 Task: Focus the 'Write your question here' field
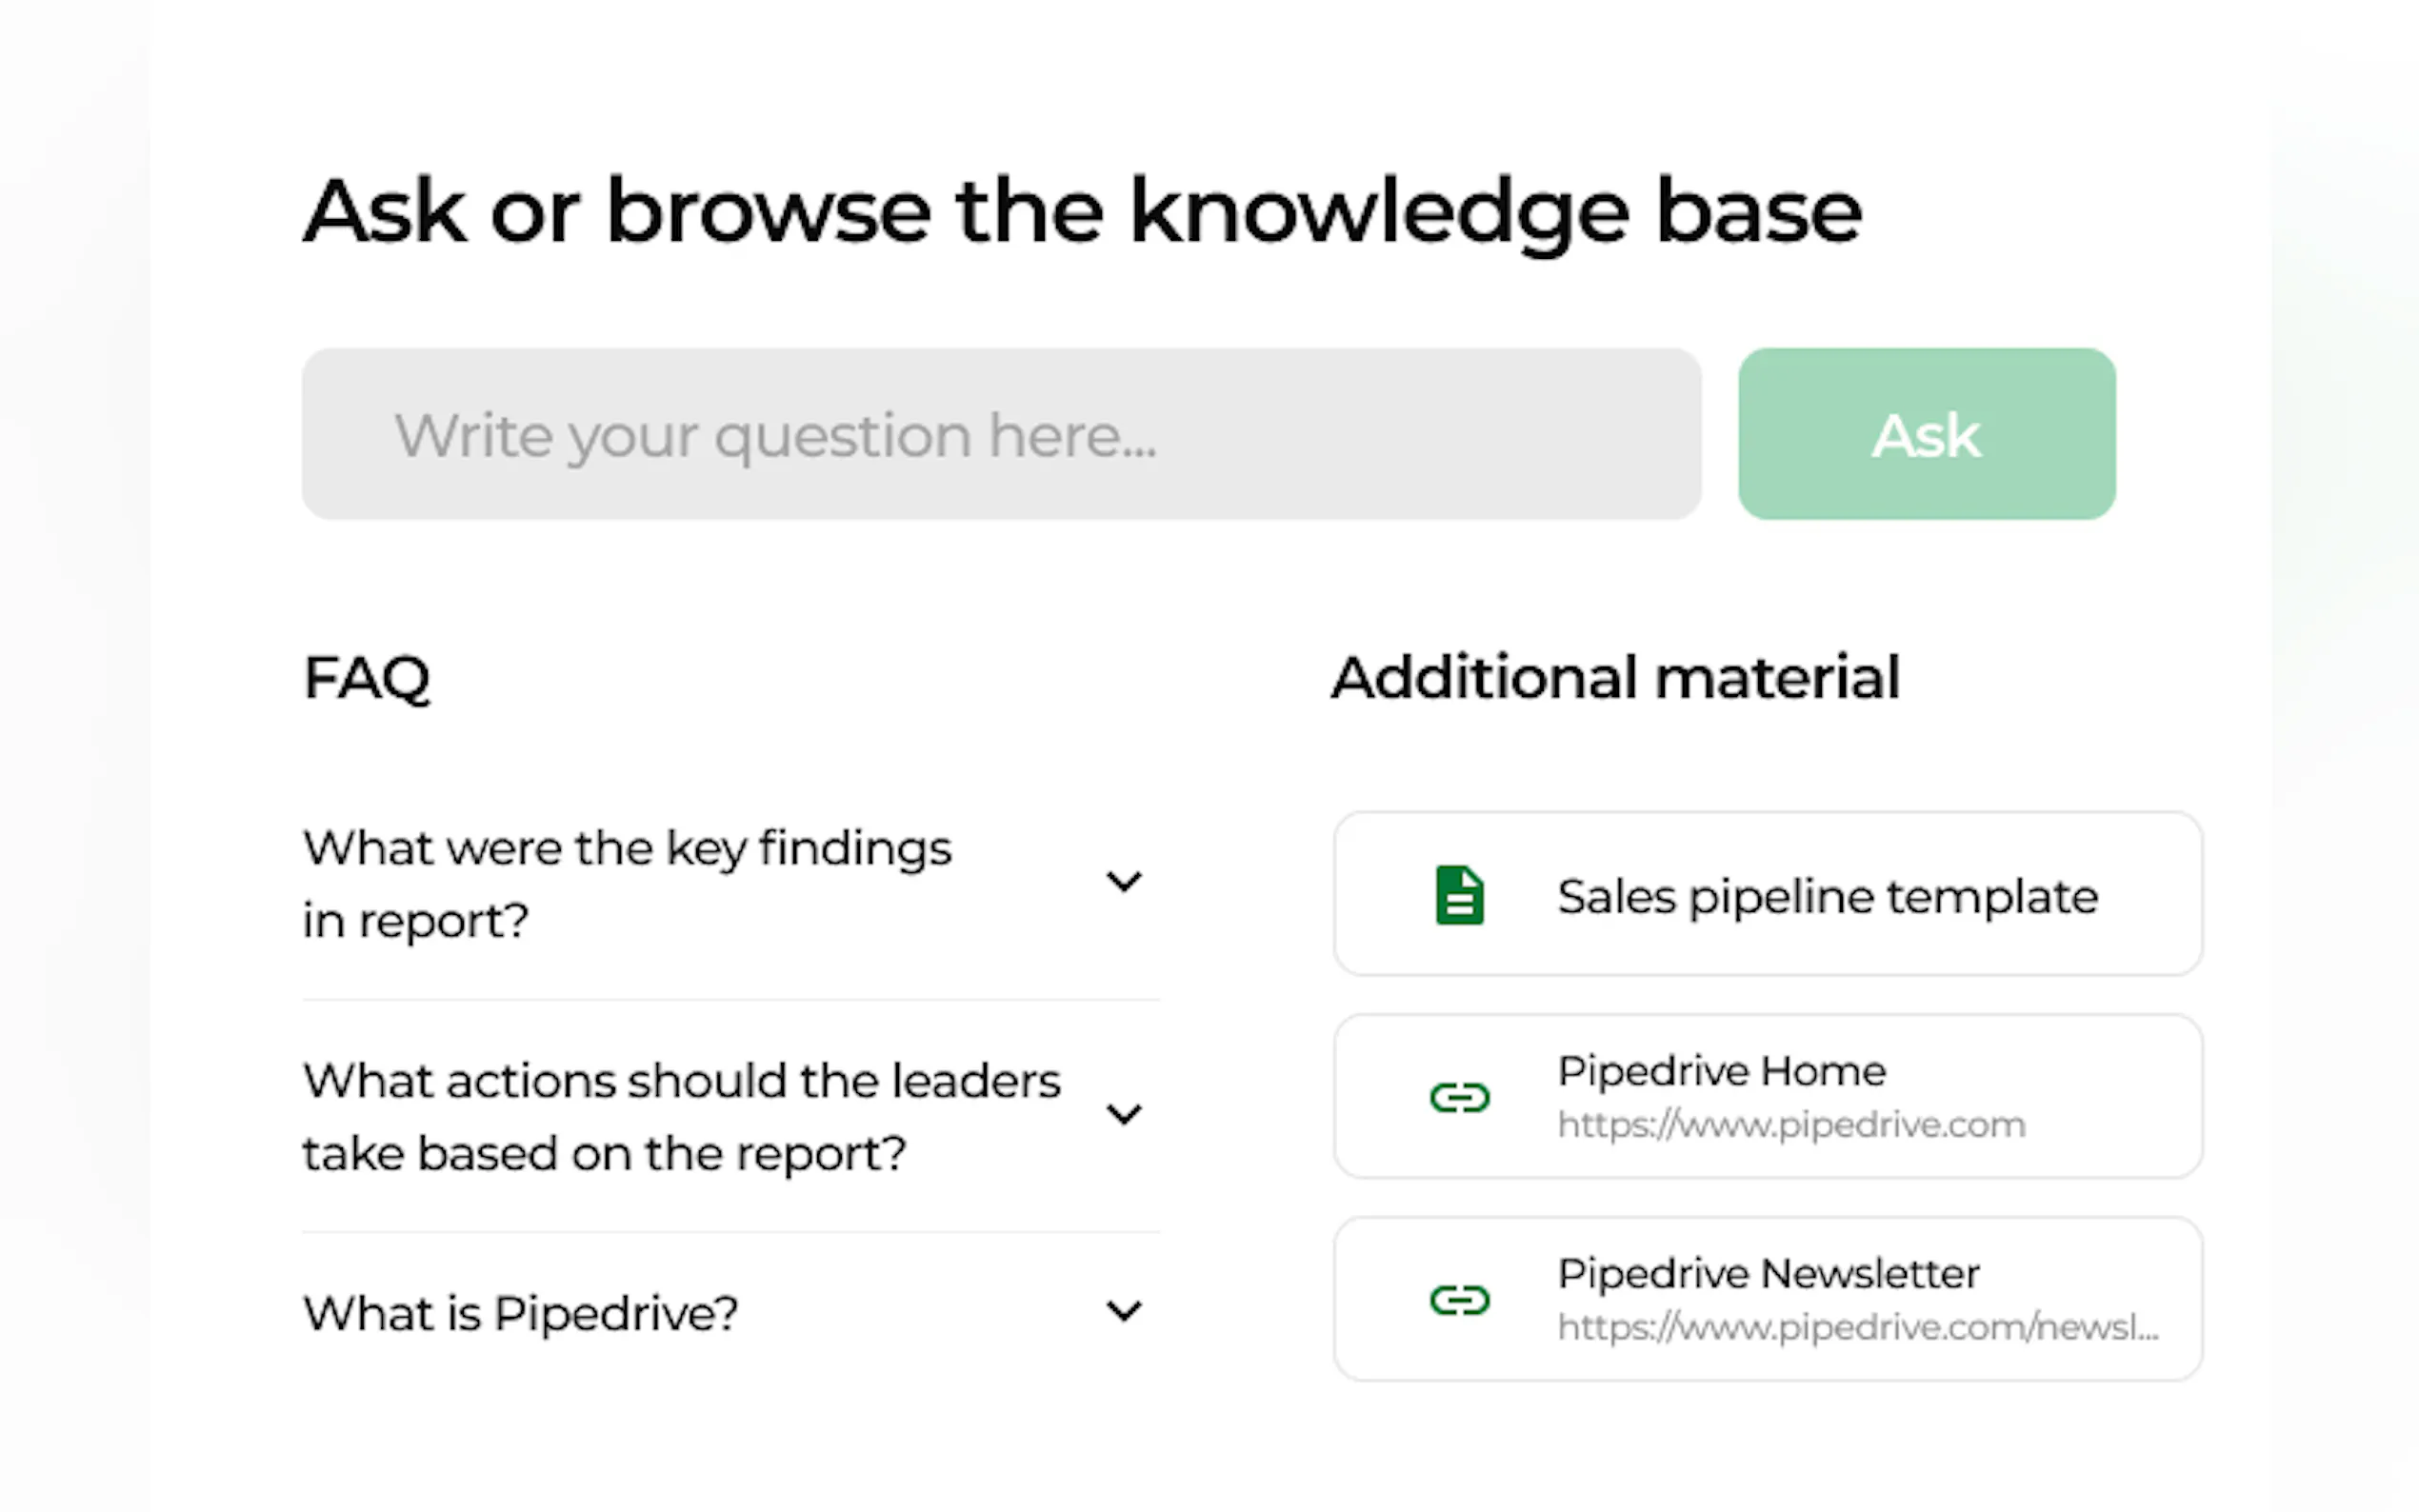pos(1000,434)
